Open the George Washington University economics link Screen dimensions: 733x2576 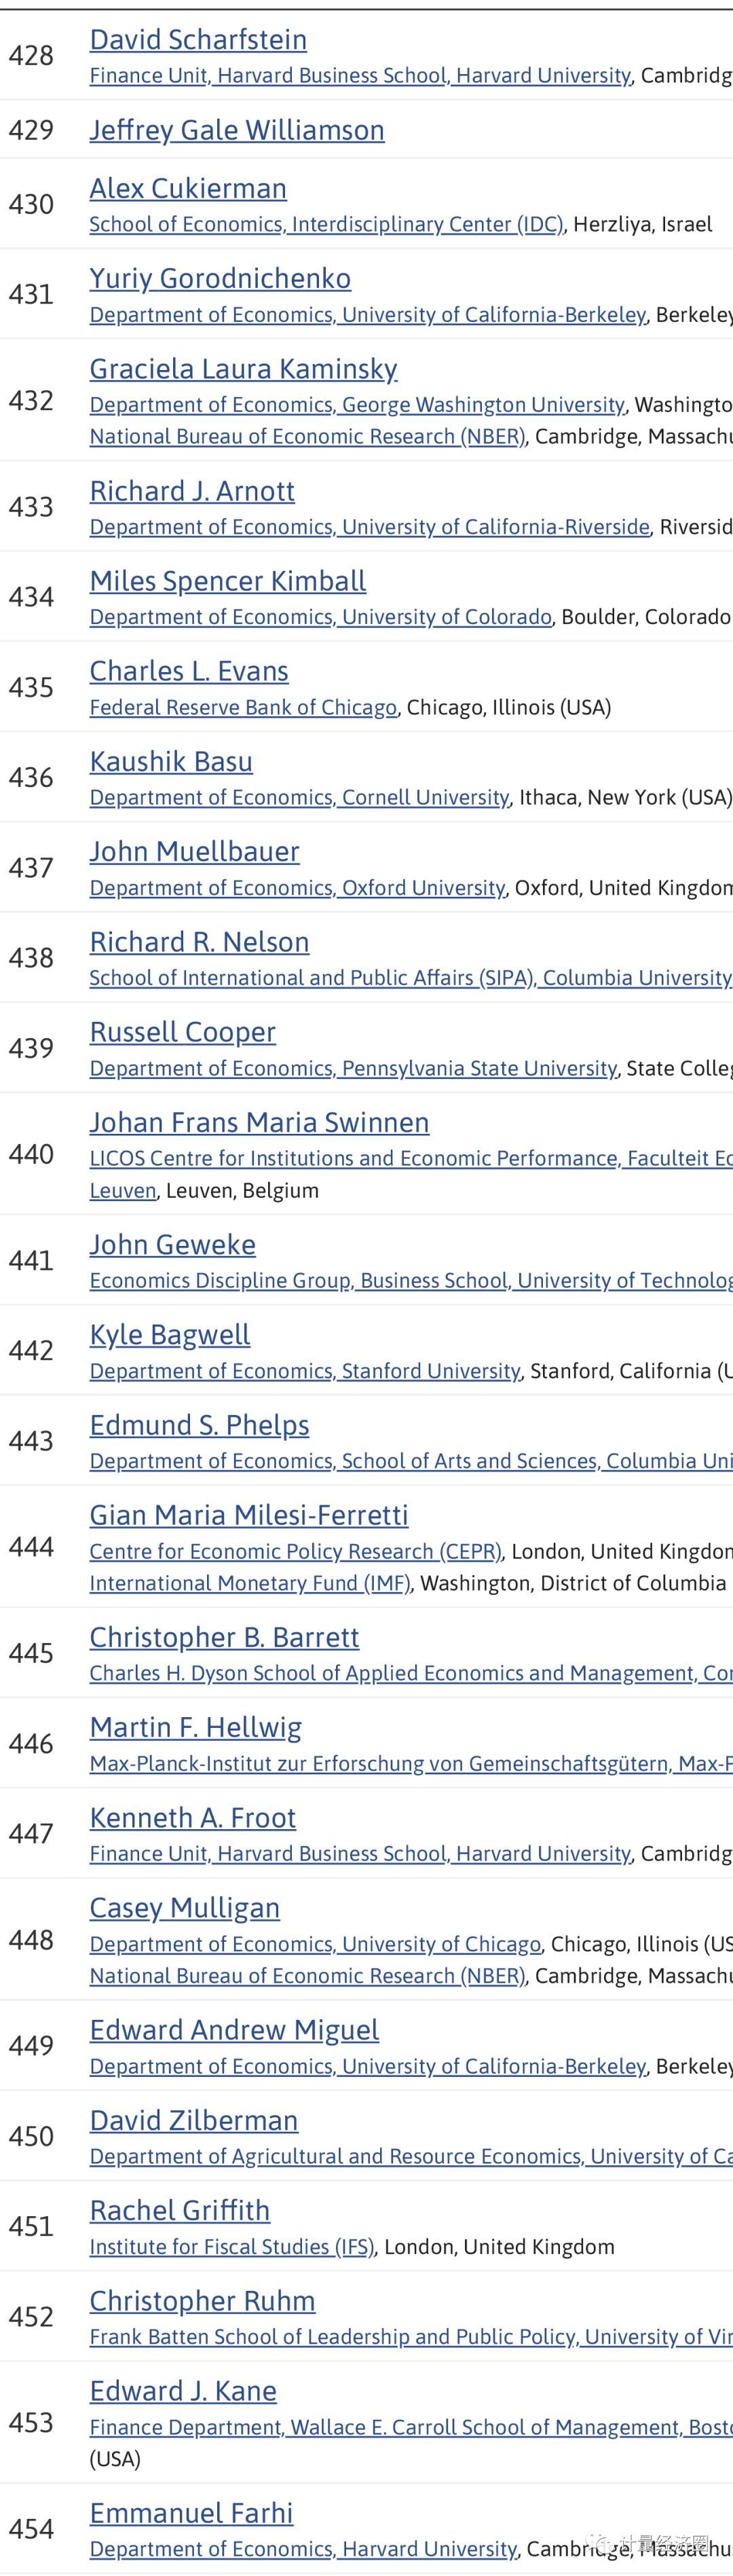tap(357, 405)
